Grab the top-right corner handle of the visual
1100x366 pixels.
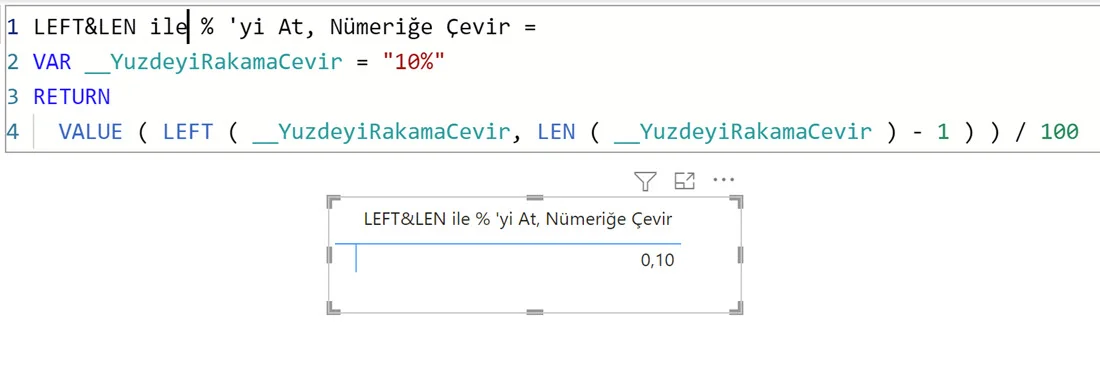(736, 203)
